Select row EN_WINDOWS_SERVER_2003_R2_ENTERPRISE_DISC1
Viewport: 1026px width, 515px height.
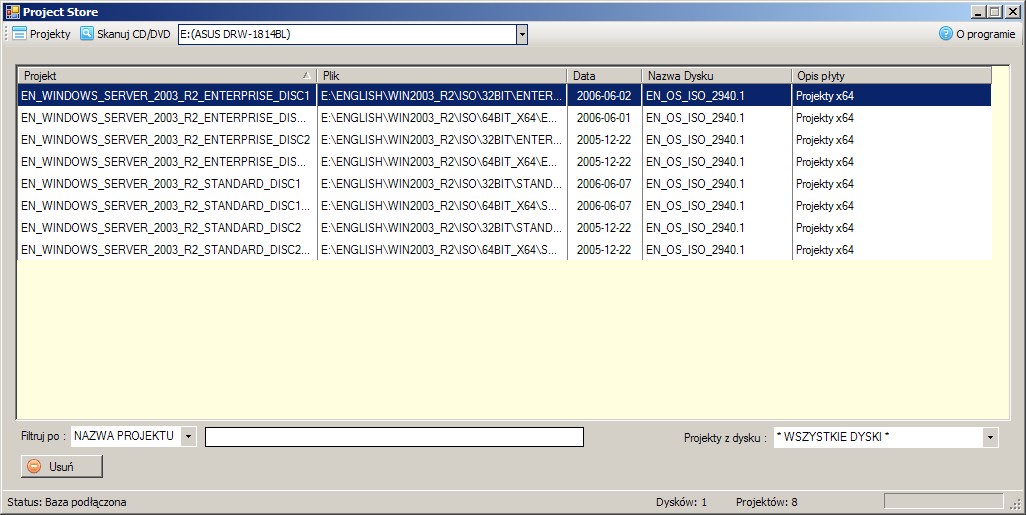click(504, 96)
